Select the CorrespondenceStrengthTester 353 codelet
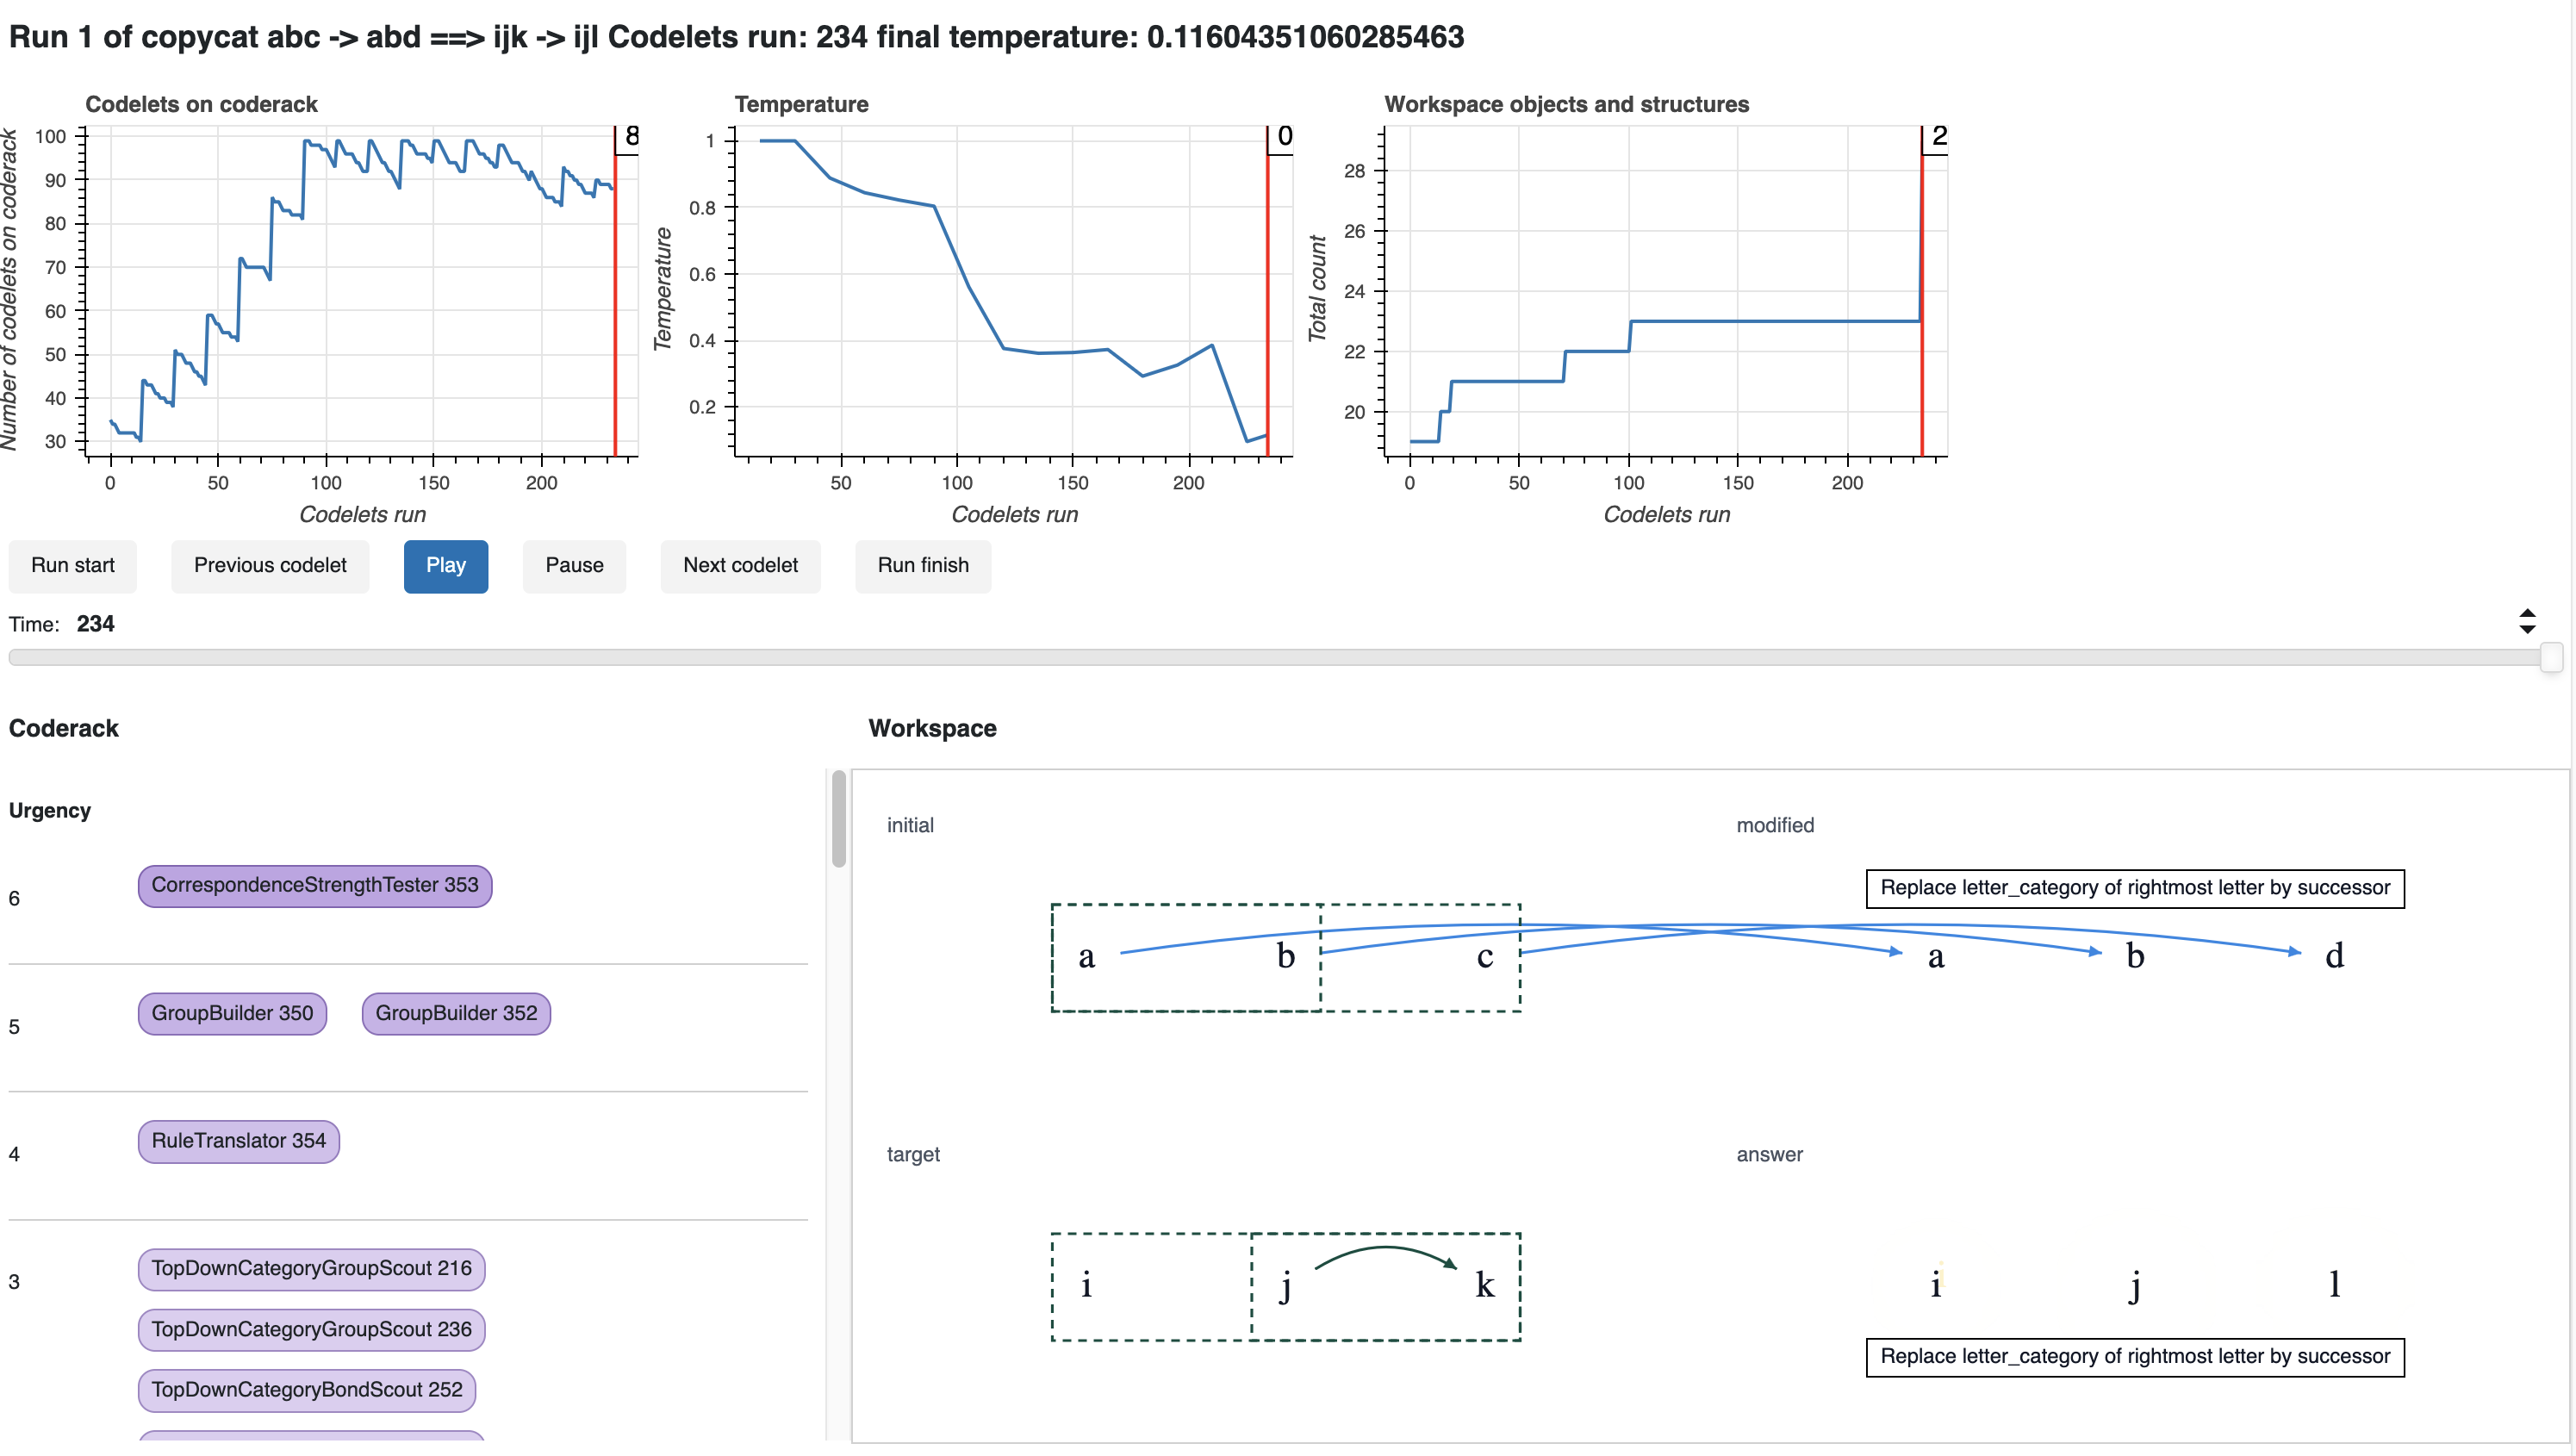2576x1456 pixels. (315, 886)
